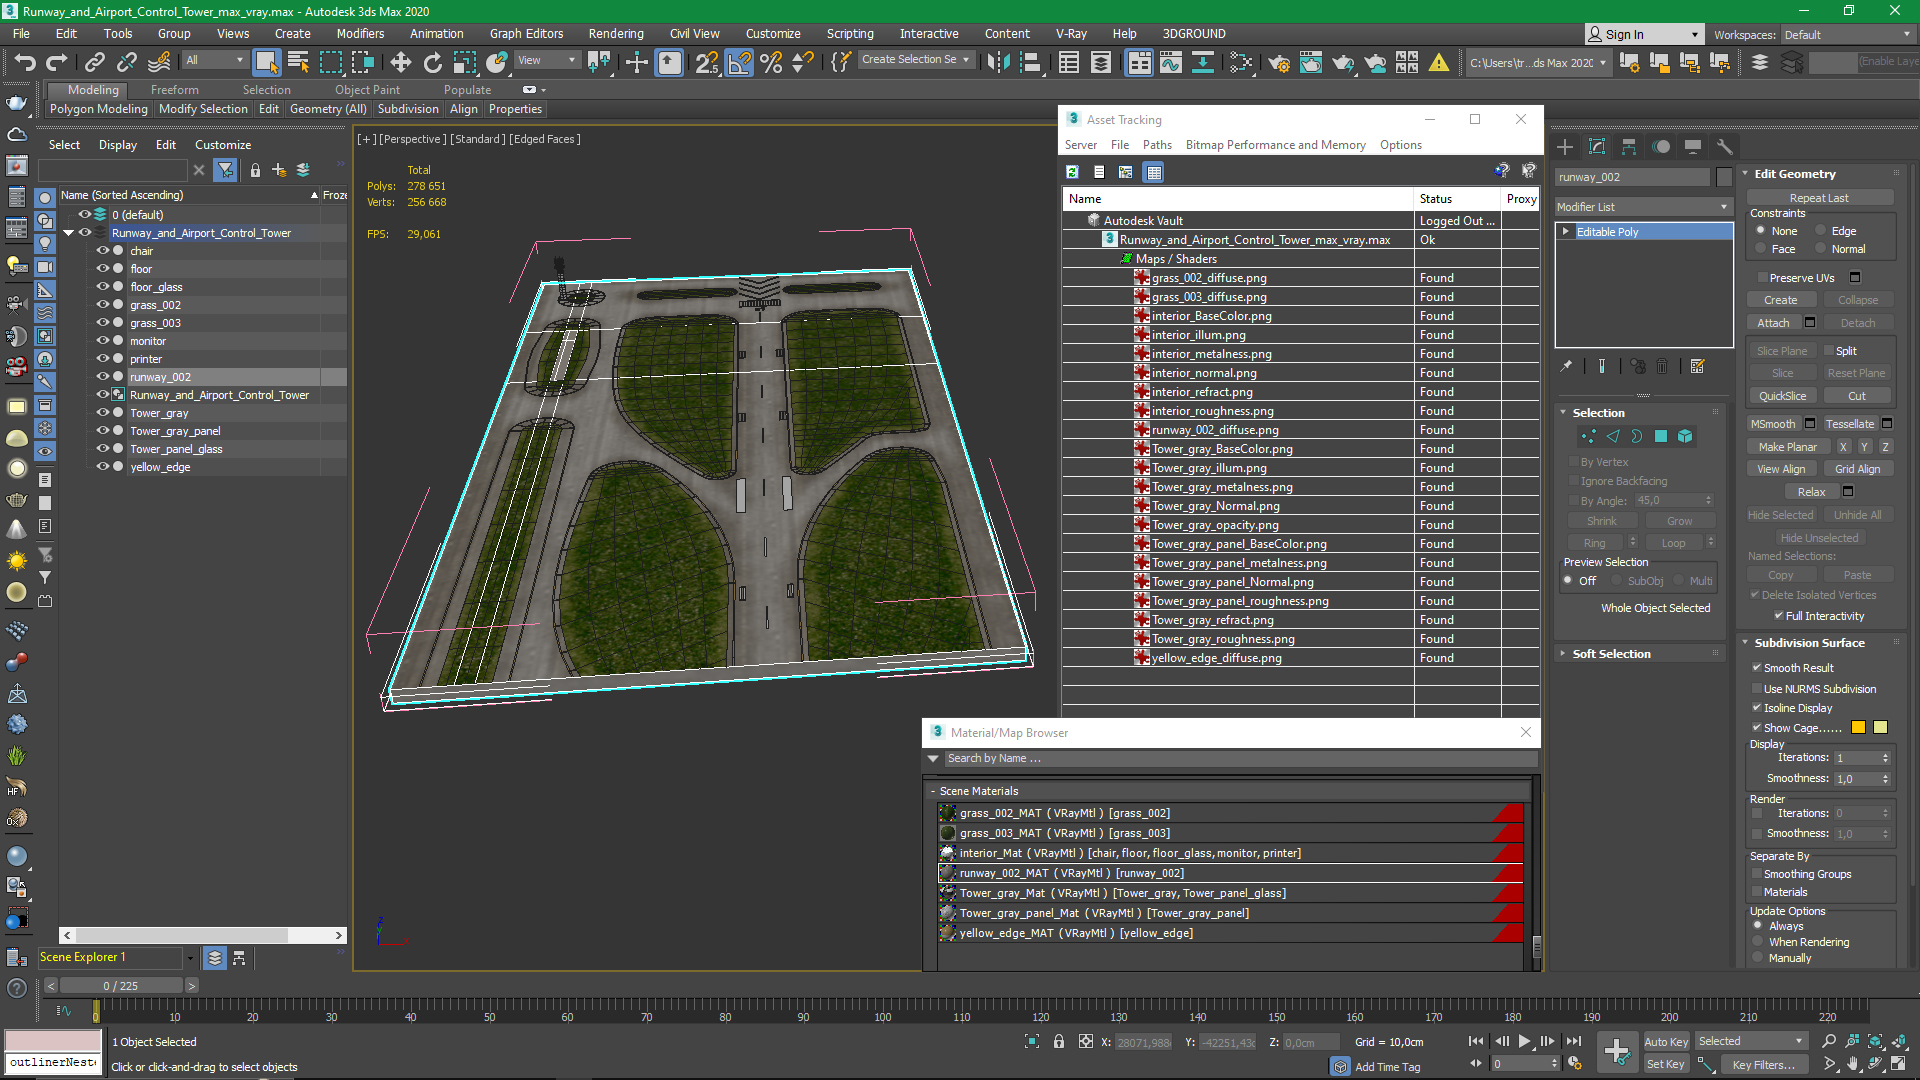Toggle the selection lock padlock in status bar
Screen dimensions: 1920x1080
pyautogui.click(x=1059, y=1042)
